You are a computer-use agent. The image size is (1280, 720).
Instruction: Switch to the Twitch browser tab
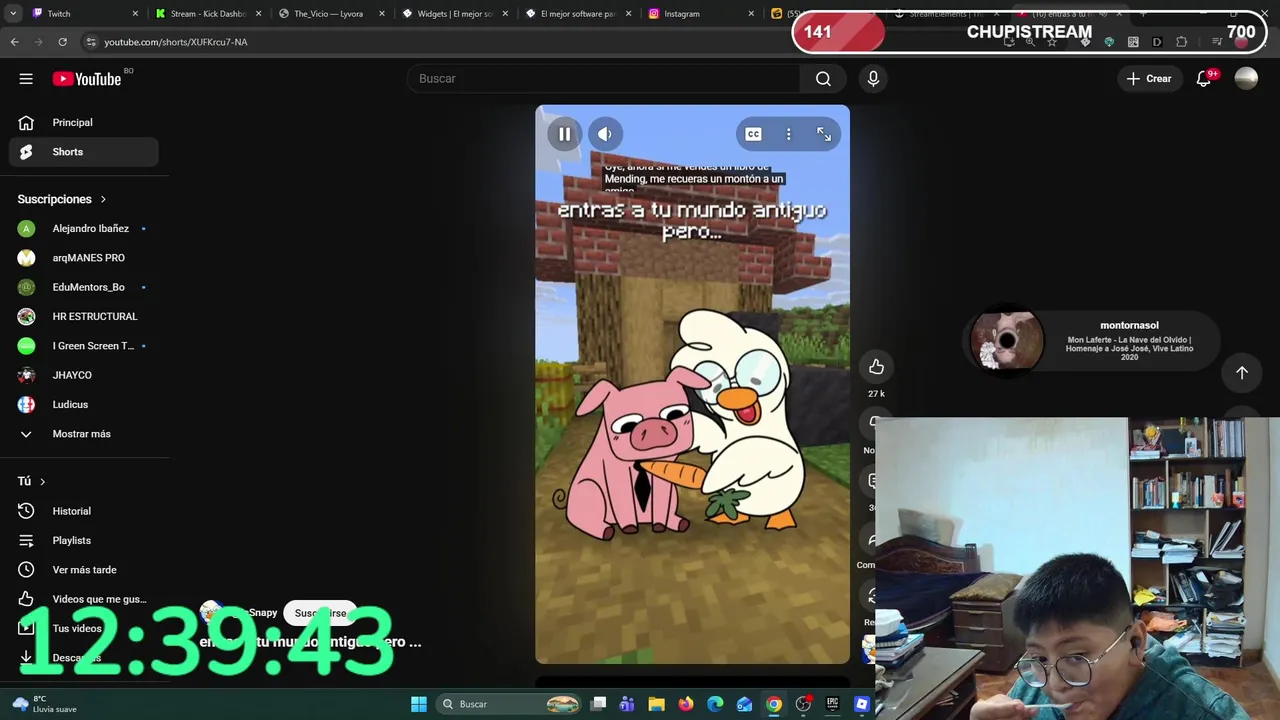(x=84, y=14)
